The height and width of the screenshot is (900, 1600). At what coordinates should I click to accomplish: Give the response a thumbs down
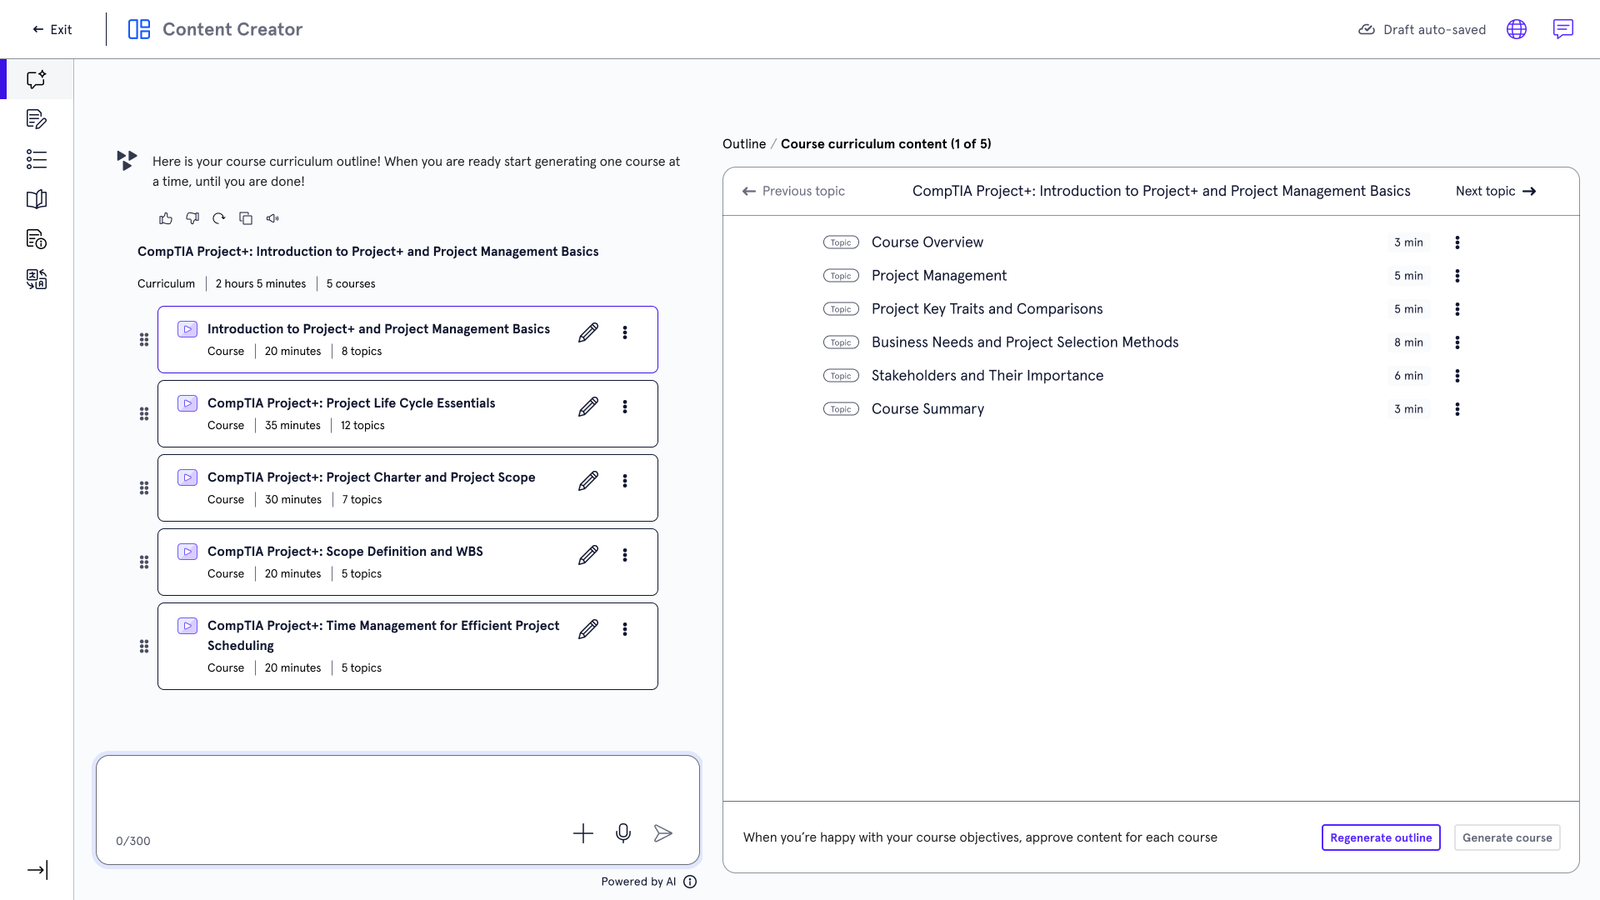(193, 218)
